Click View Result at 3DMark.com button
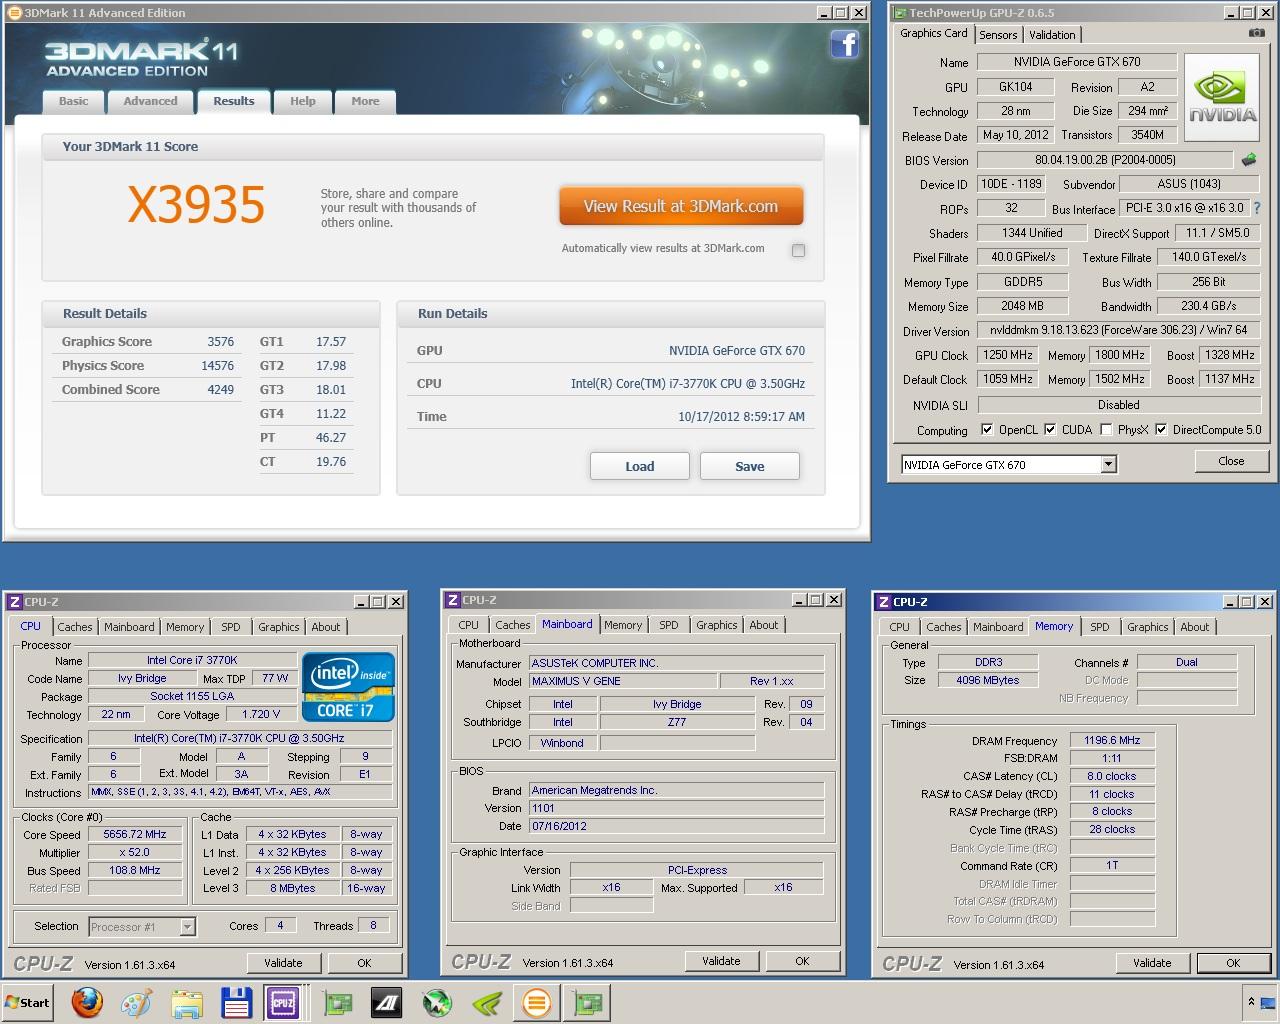The width and height of the screenshot is (1280, 1024). coord(681,206)
